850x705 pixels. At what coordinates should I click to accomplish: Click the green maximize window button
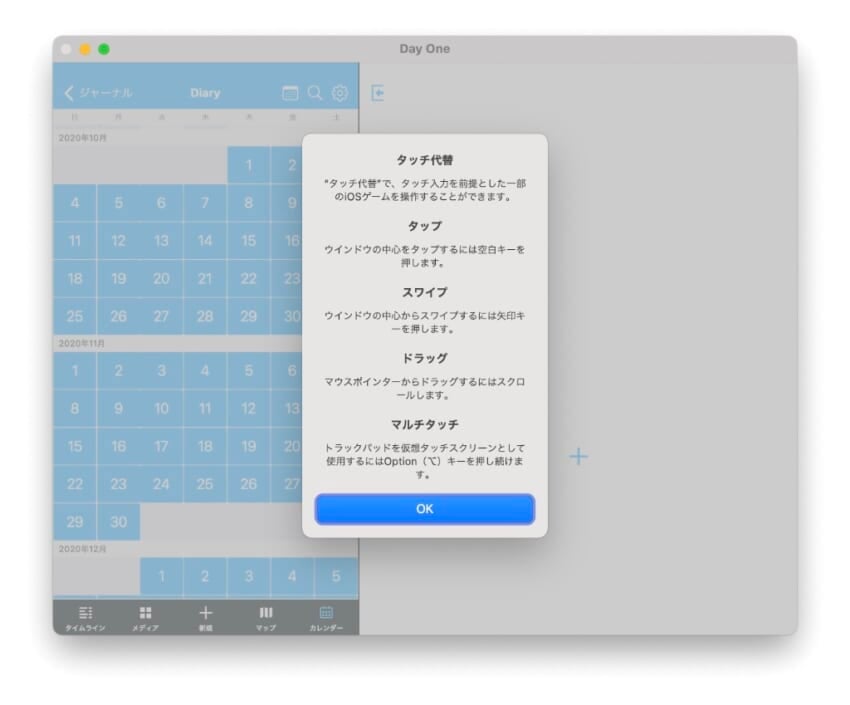[x=104, y=49]
